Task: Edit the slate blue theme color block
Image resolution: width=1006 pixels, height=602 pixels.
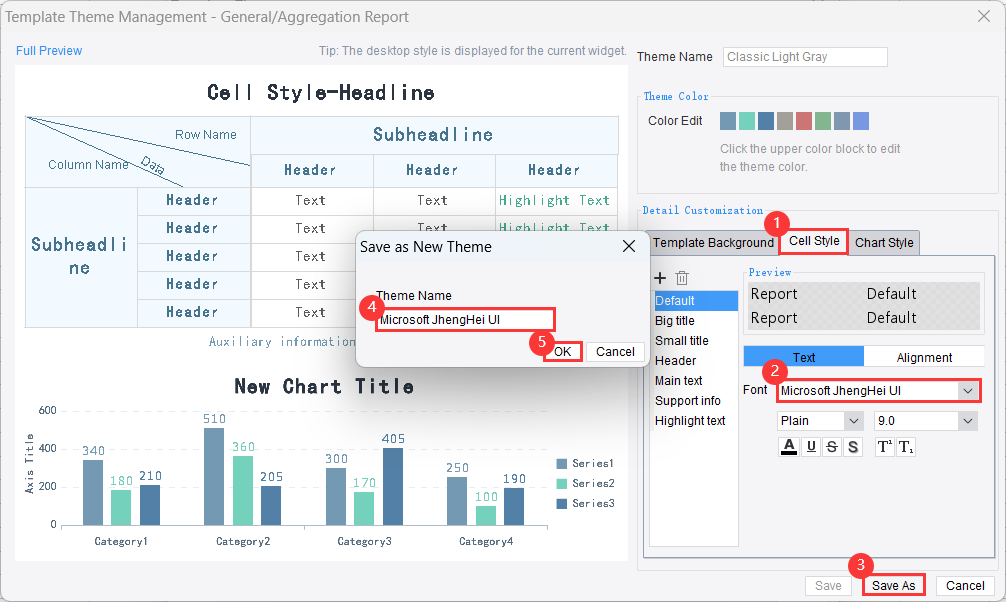Action: pyautogui.click(x=842, y=121)
